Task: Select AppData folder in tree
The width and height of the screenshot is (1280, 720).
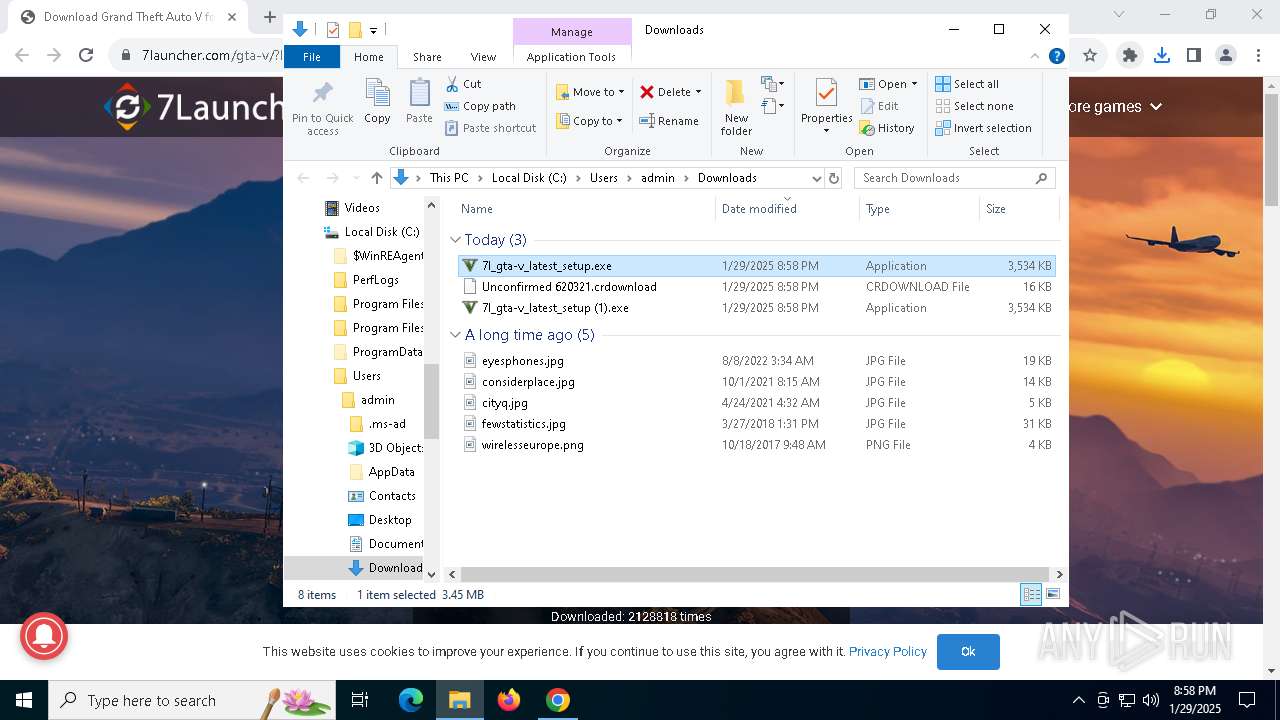Action: pos(382,472)
